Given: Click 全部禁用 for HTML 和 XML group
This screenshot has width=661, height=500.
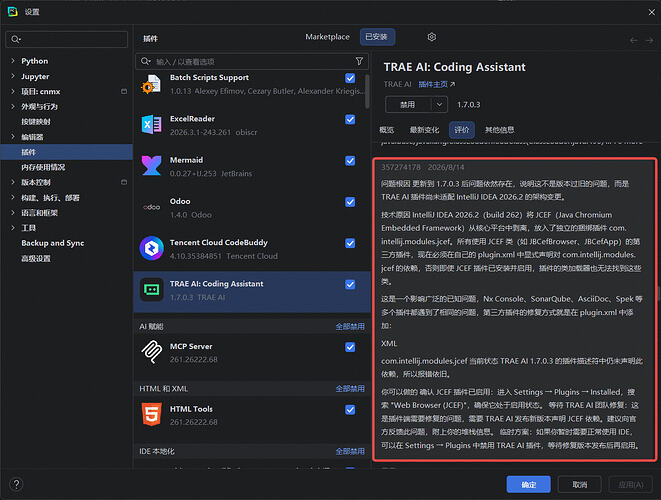Looking at the screenshot, I should coord(350,389).
